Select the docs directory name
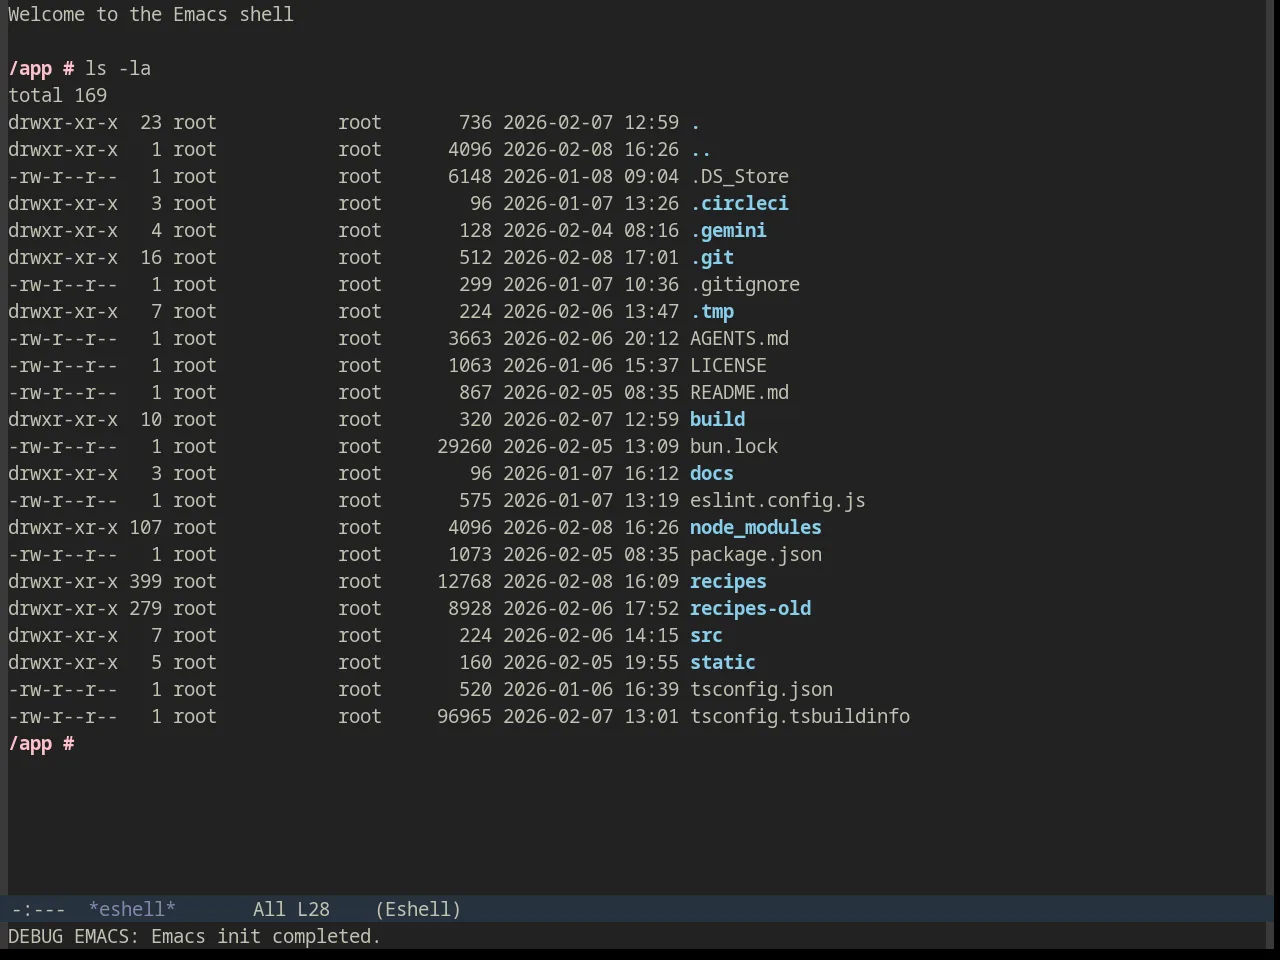 pyautogui.click(x=712, y=473)
